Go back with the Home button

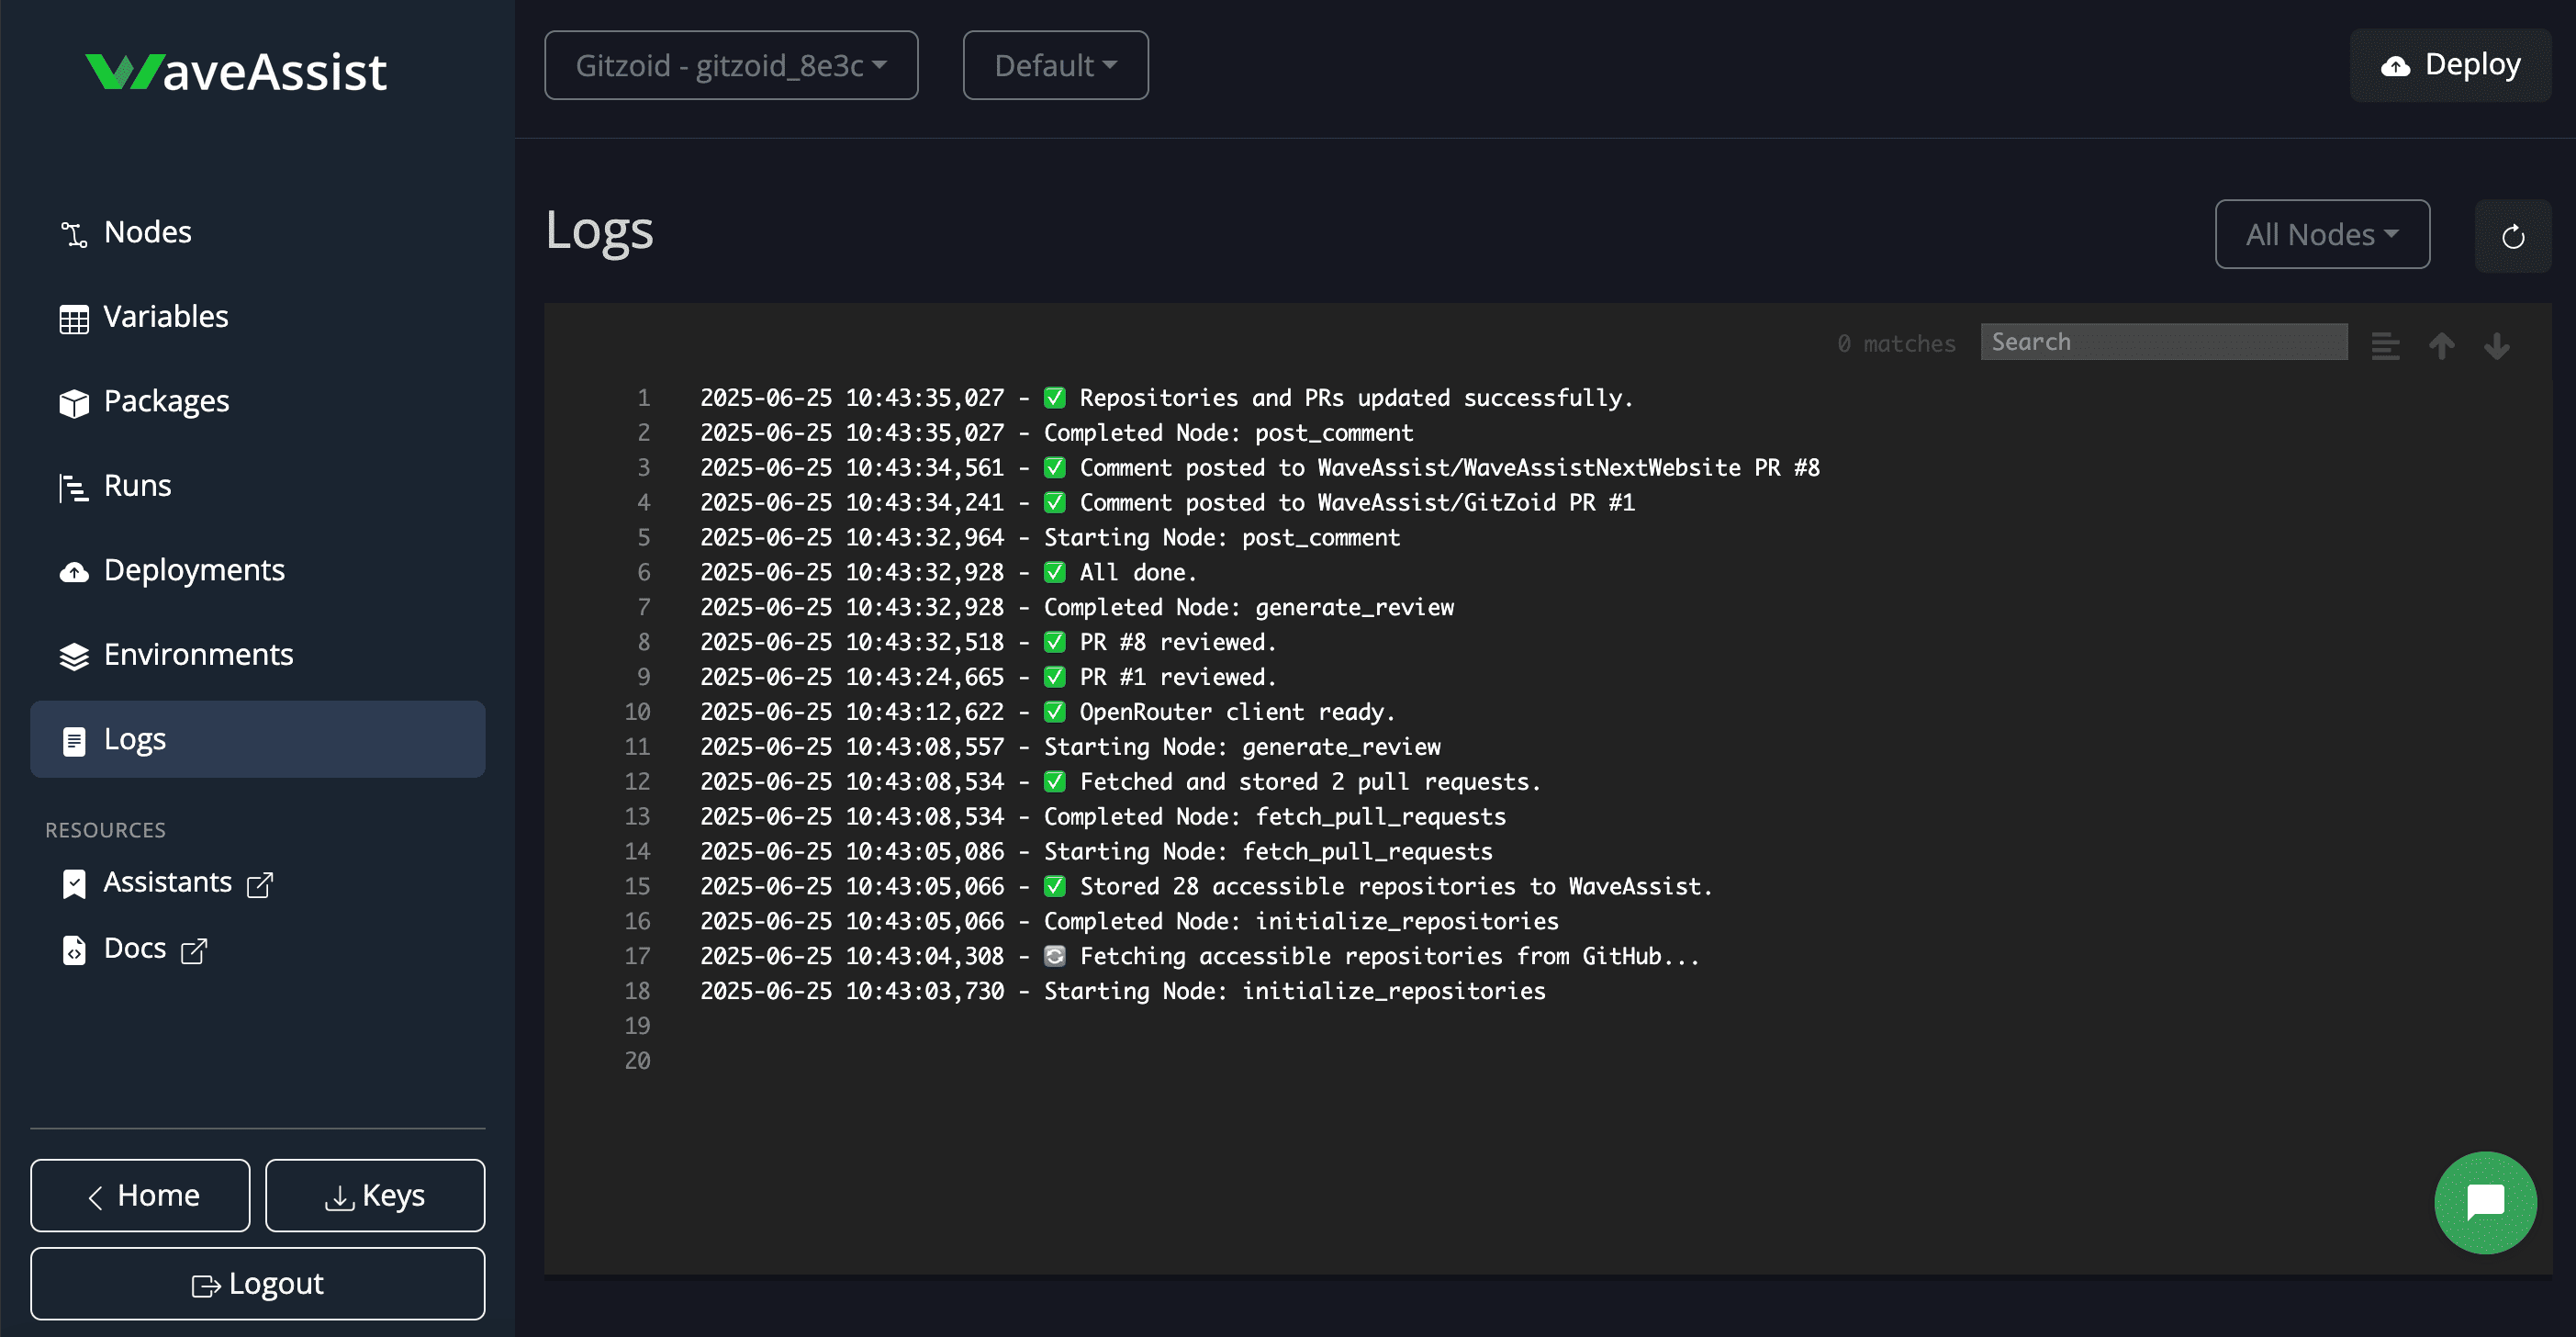point(140,1196)
